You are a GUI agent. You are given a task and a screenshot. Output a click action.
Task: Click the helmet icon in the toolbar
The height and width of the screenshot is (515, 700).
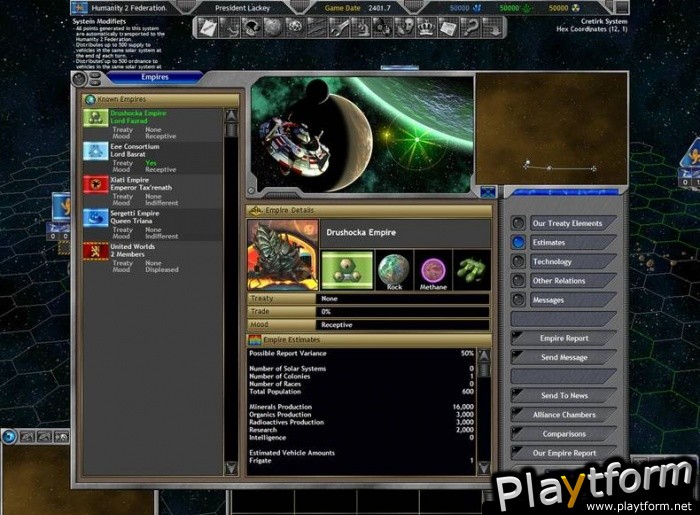[251, 28]
